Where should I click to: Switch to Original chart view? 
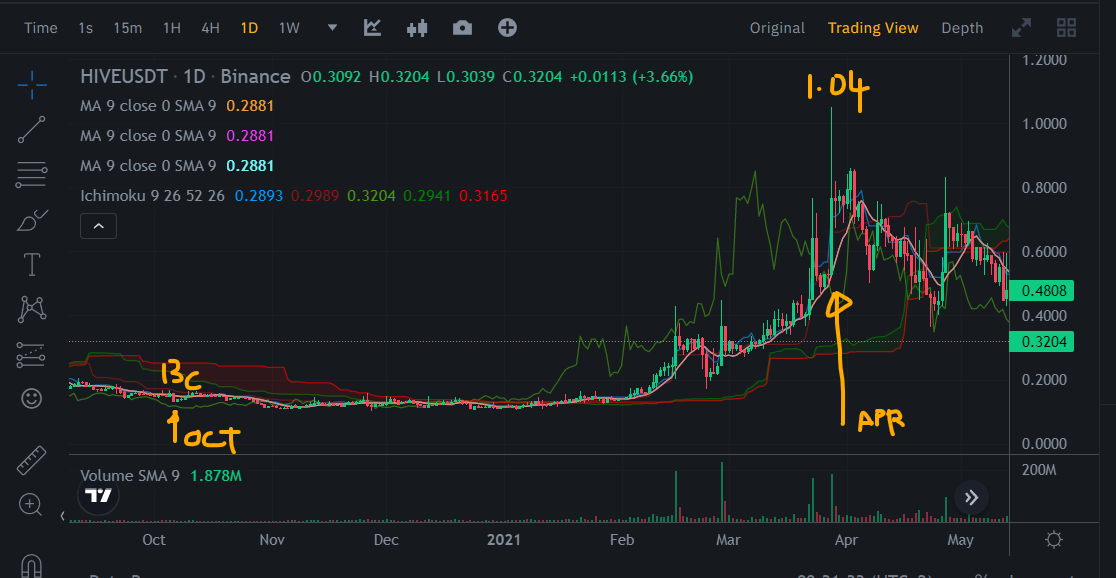click(777, 28)
